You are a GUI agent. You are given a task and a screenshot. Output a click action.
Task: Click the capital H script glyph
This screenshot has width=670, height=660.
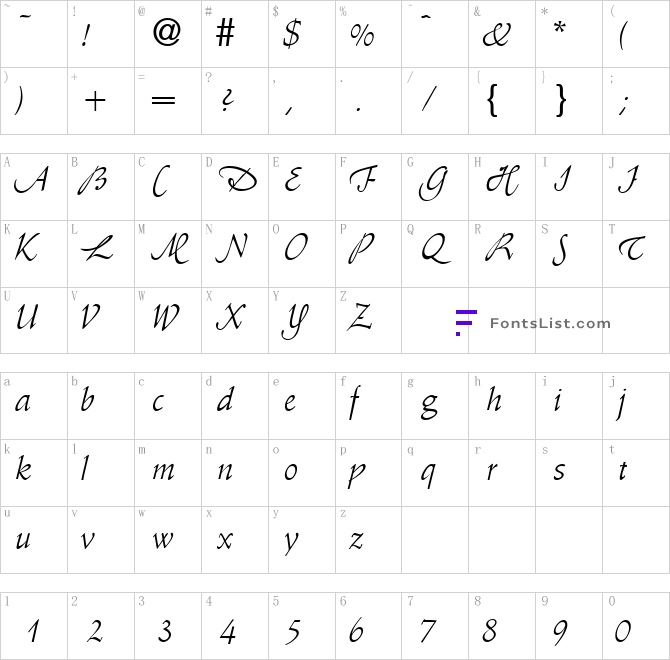tap(502, 180)
